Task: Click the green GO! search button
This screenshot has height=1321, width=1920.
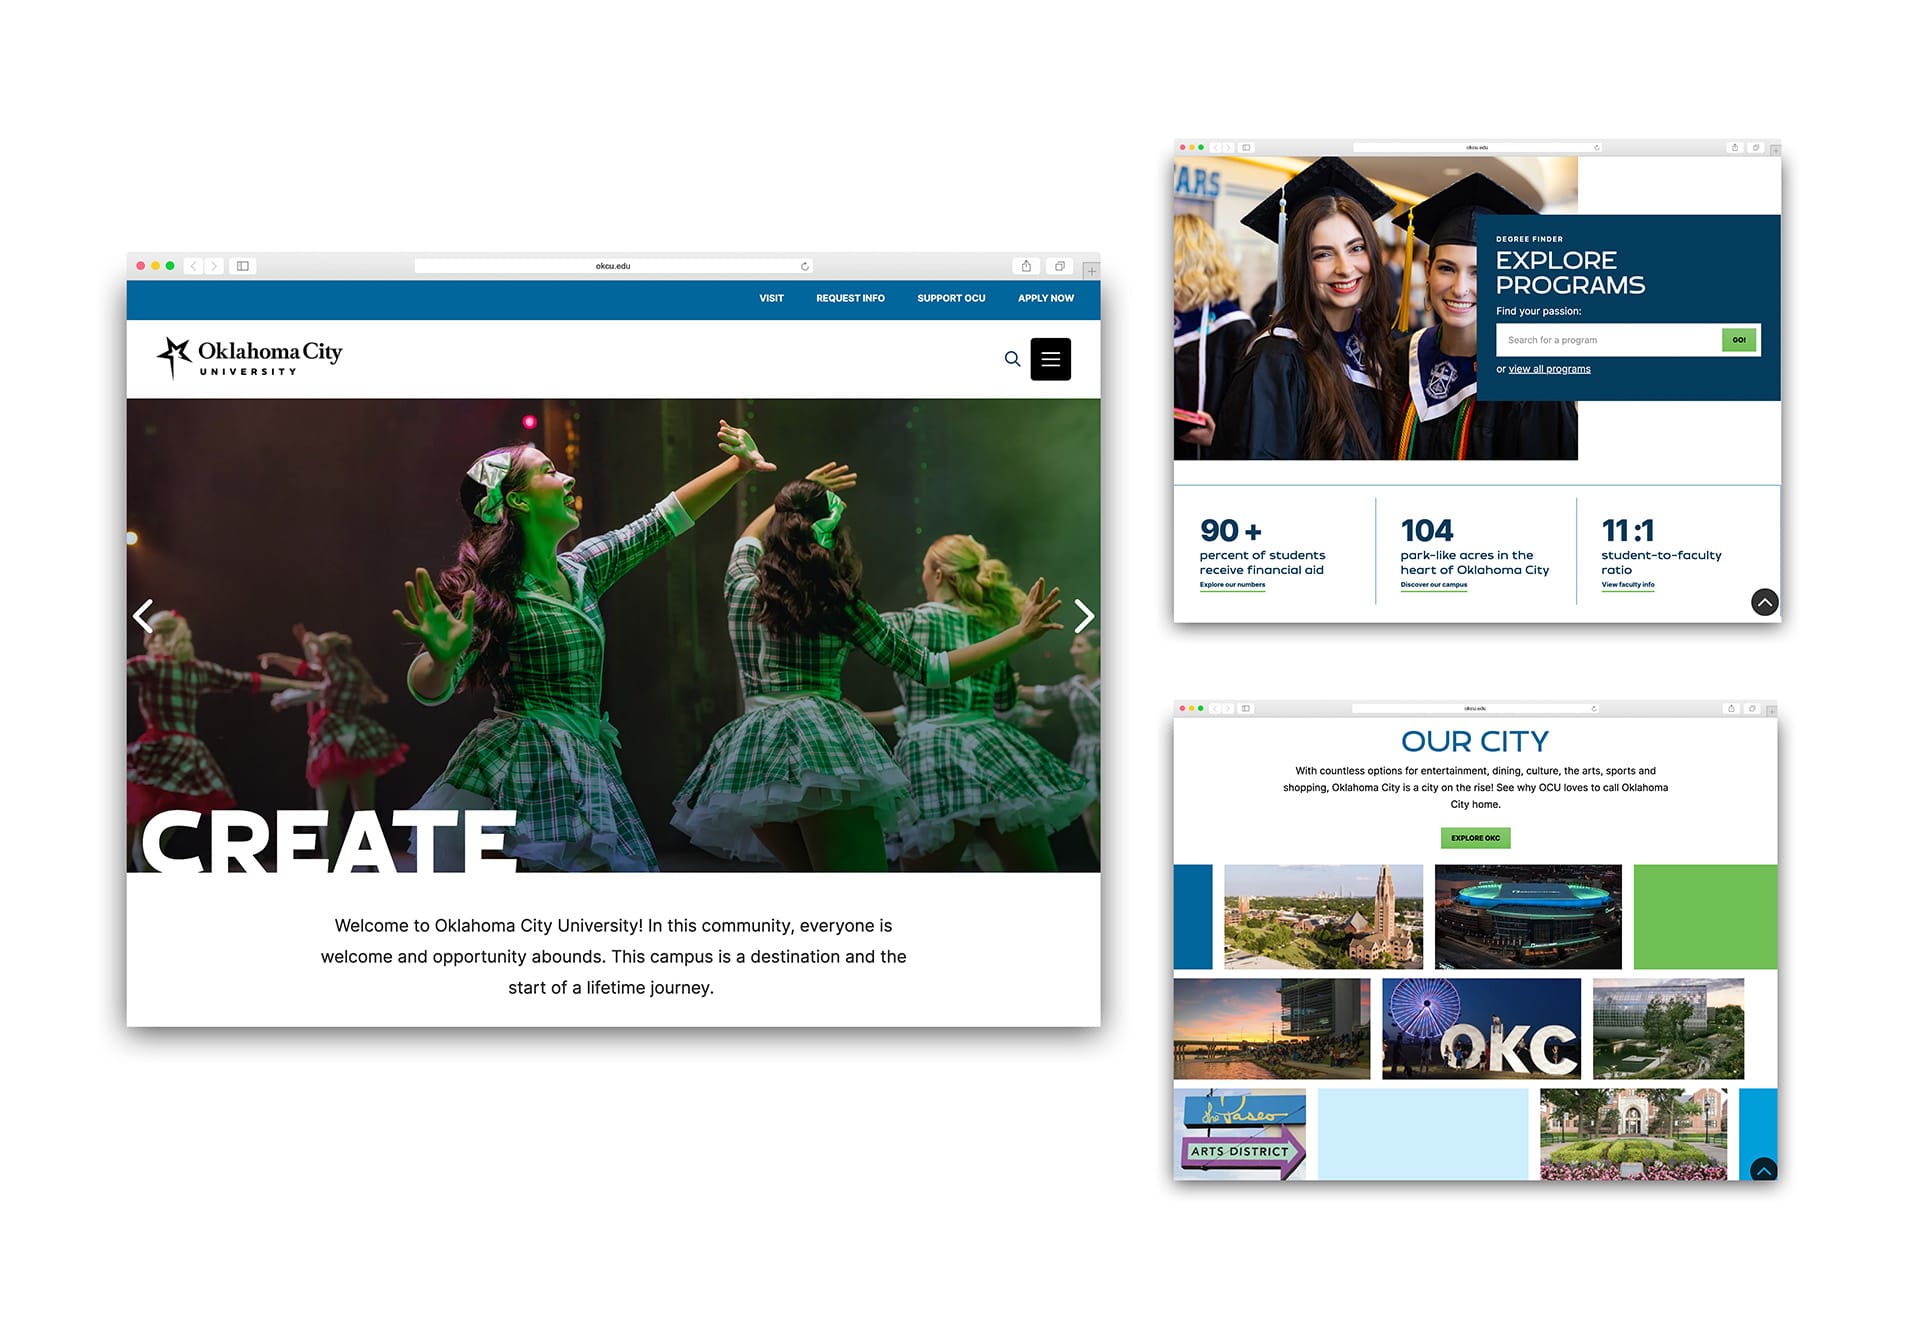Action: point(1739,340)
